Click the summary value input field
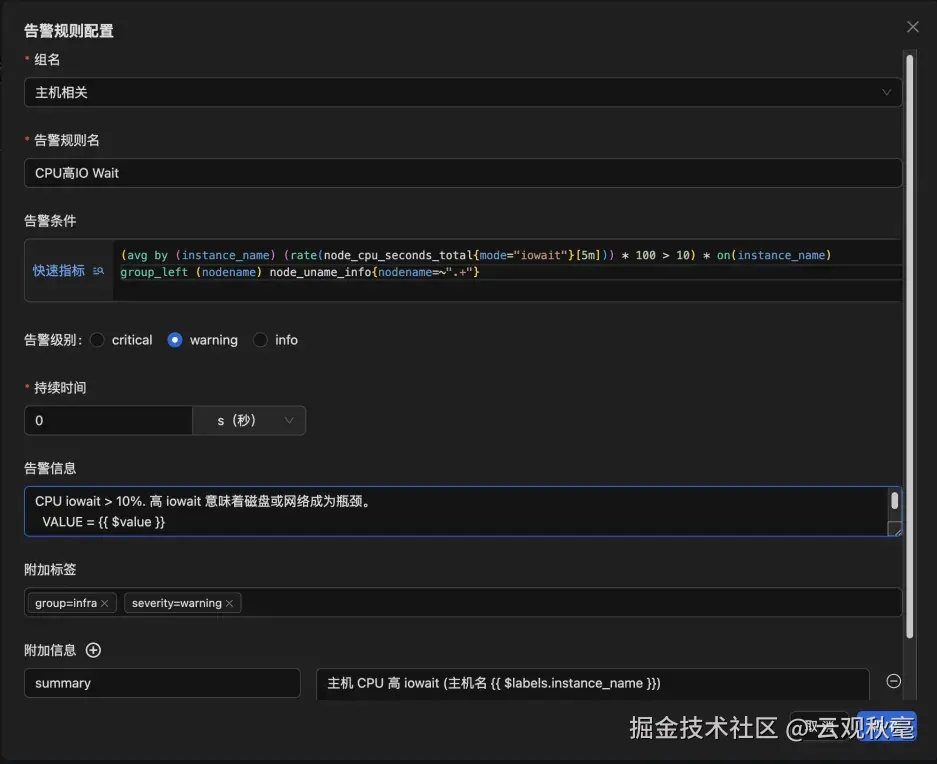This screenshot has width=937, height=764. tap(592, 683)
